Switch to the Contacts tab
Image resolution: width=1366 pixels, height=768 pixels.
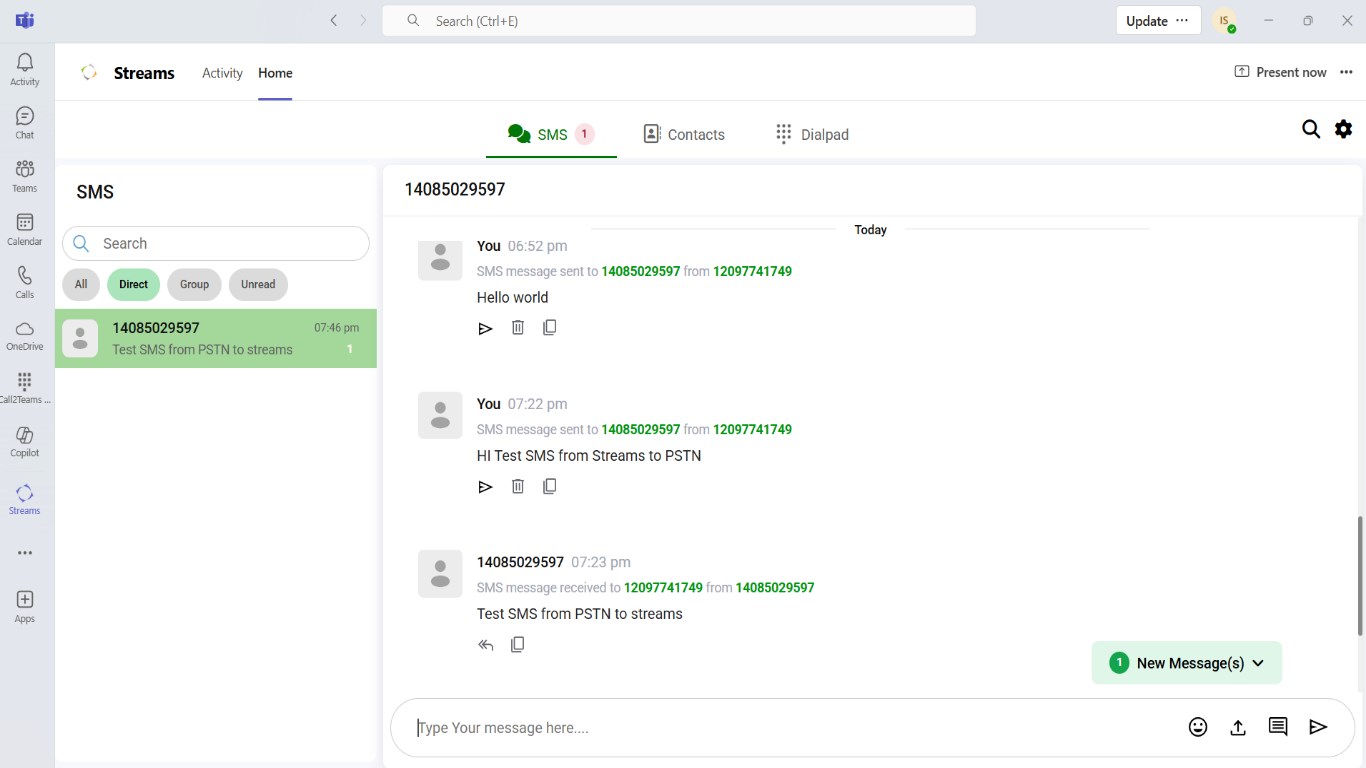[x=684, y=134]
